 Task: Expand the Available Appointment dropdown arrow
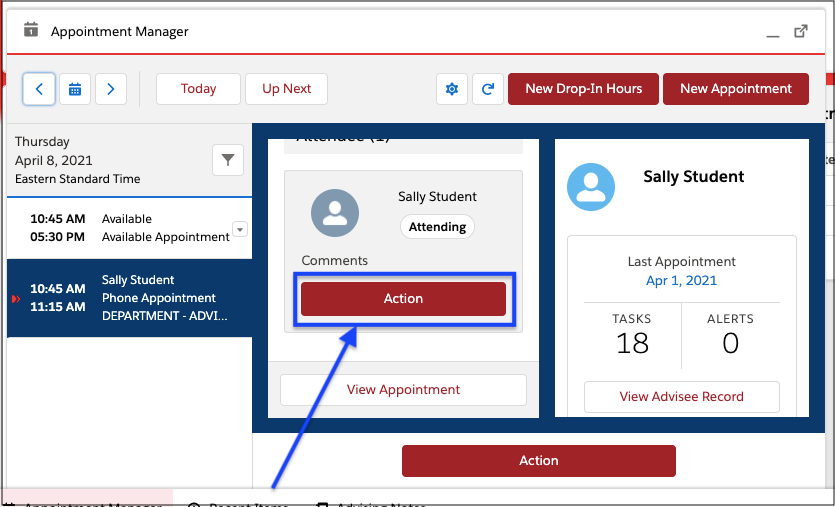pos(239,230)
